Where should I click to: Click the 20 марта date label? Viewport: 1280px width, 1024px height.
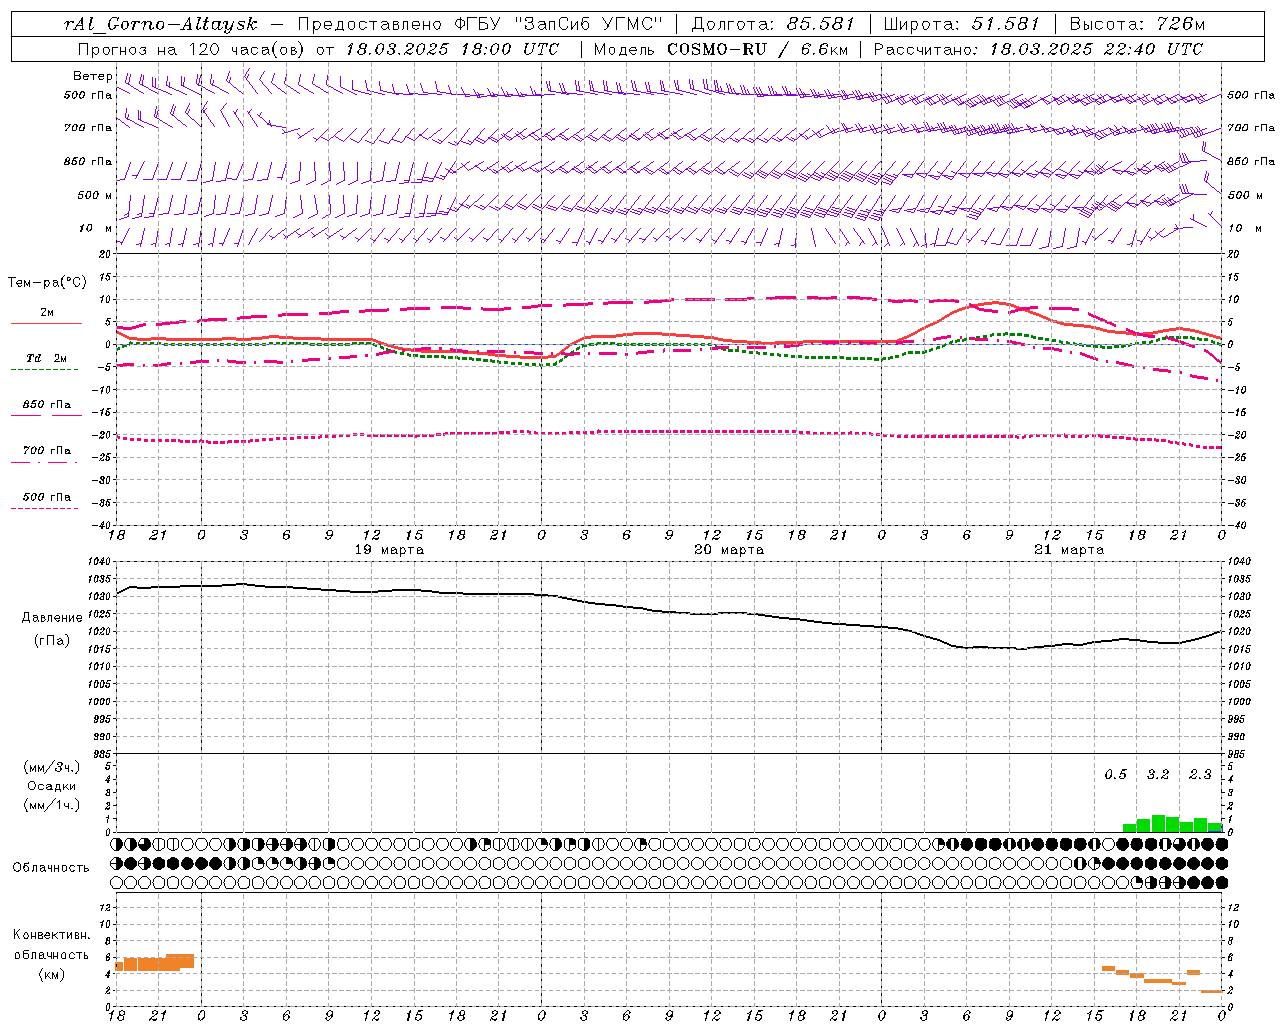[729, 550]
